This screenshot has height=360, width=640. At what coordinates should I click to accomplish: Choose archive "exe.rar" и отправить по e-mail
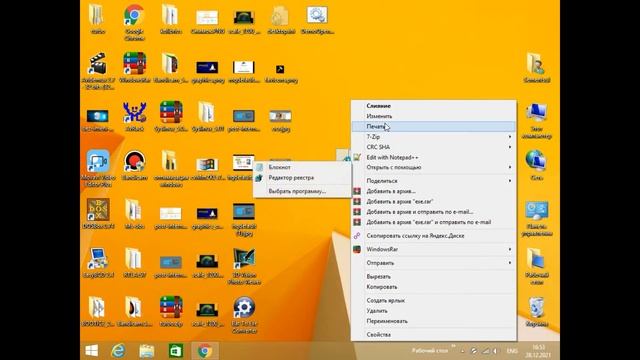433,222
